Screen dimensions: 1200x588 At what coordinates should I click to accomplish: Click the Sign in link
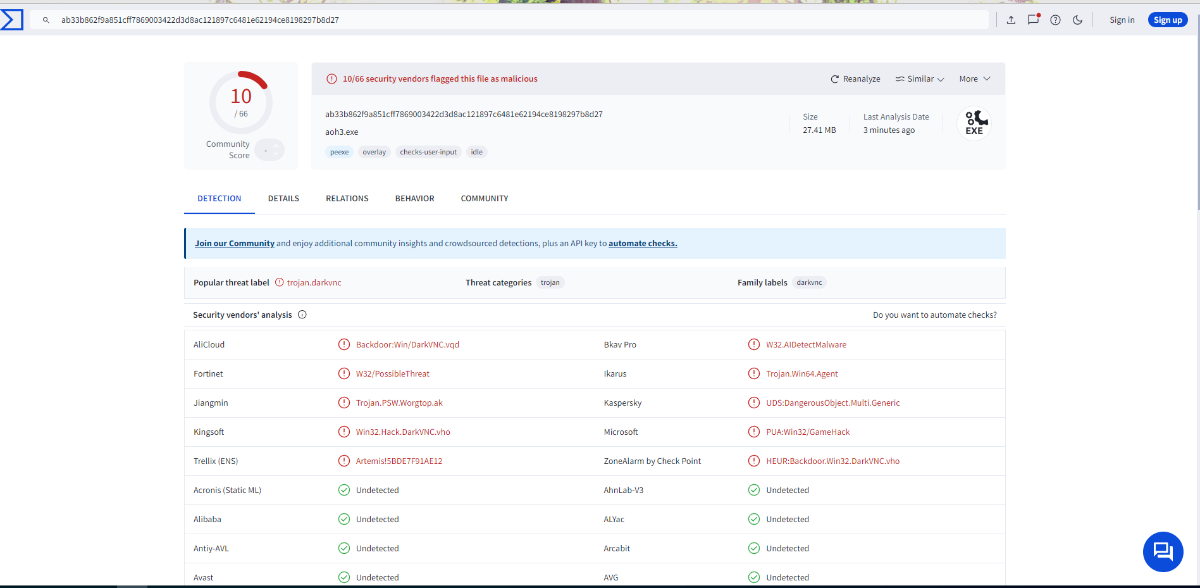(x=1122, y=20)
